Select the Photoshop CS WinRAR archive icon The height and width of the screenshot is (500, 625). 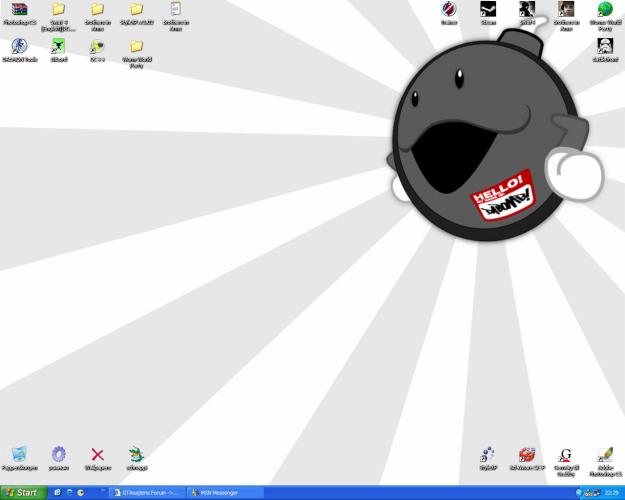[18, 10]
